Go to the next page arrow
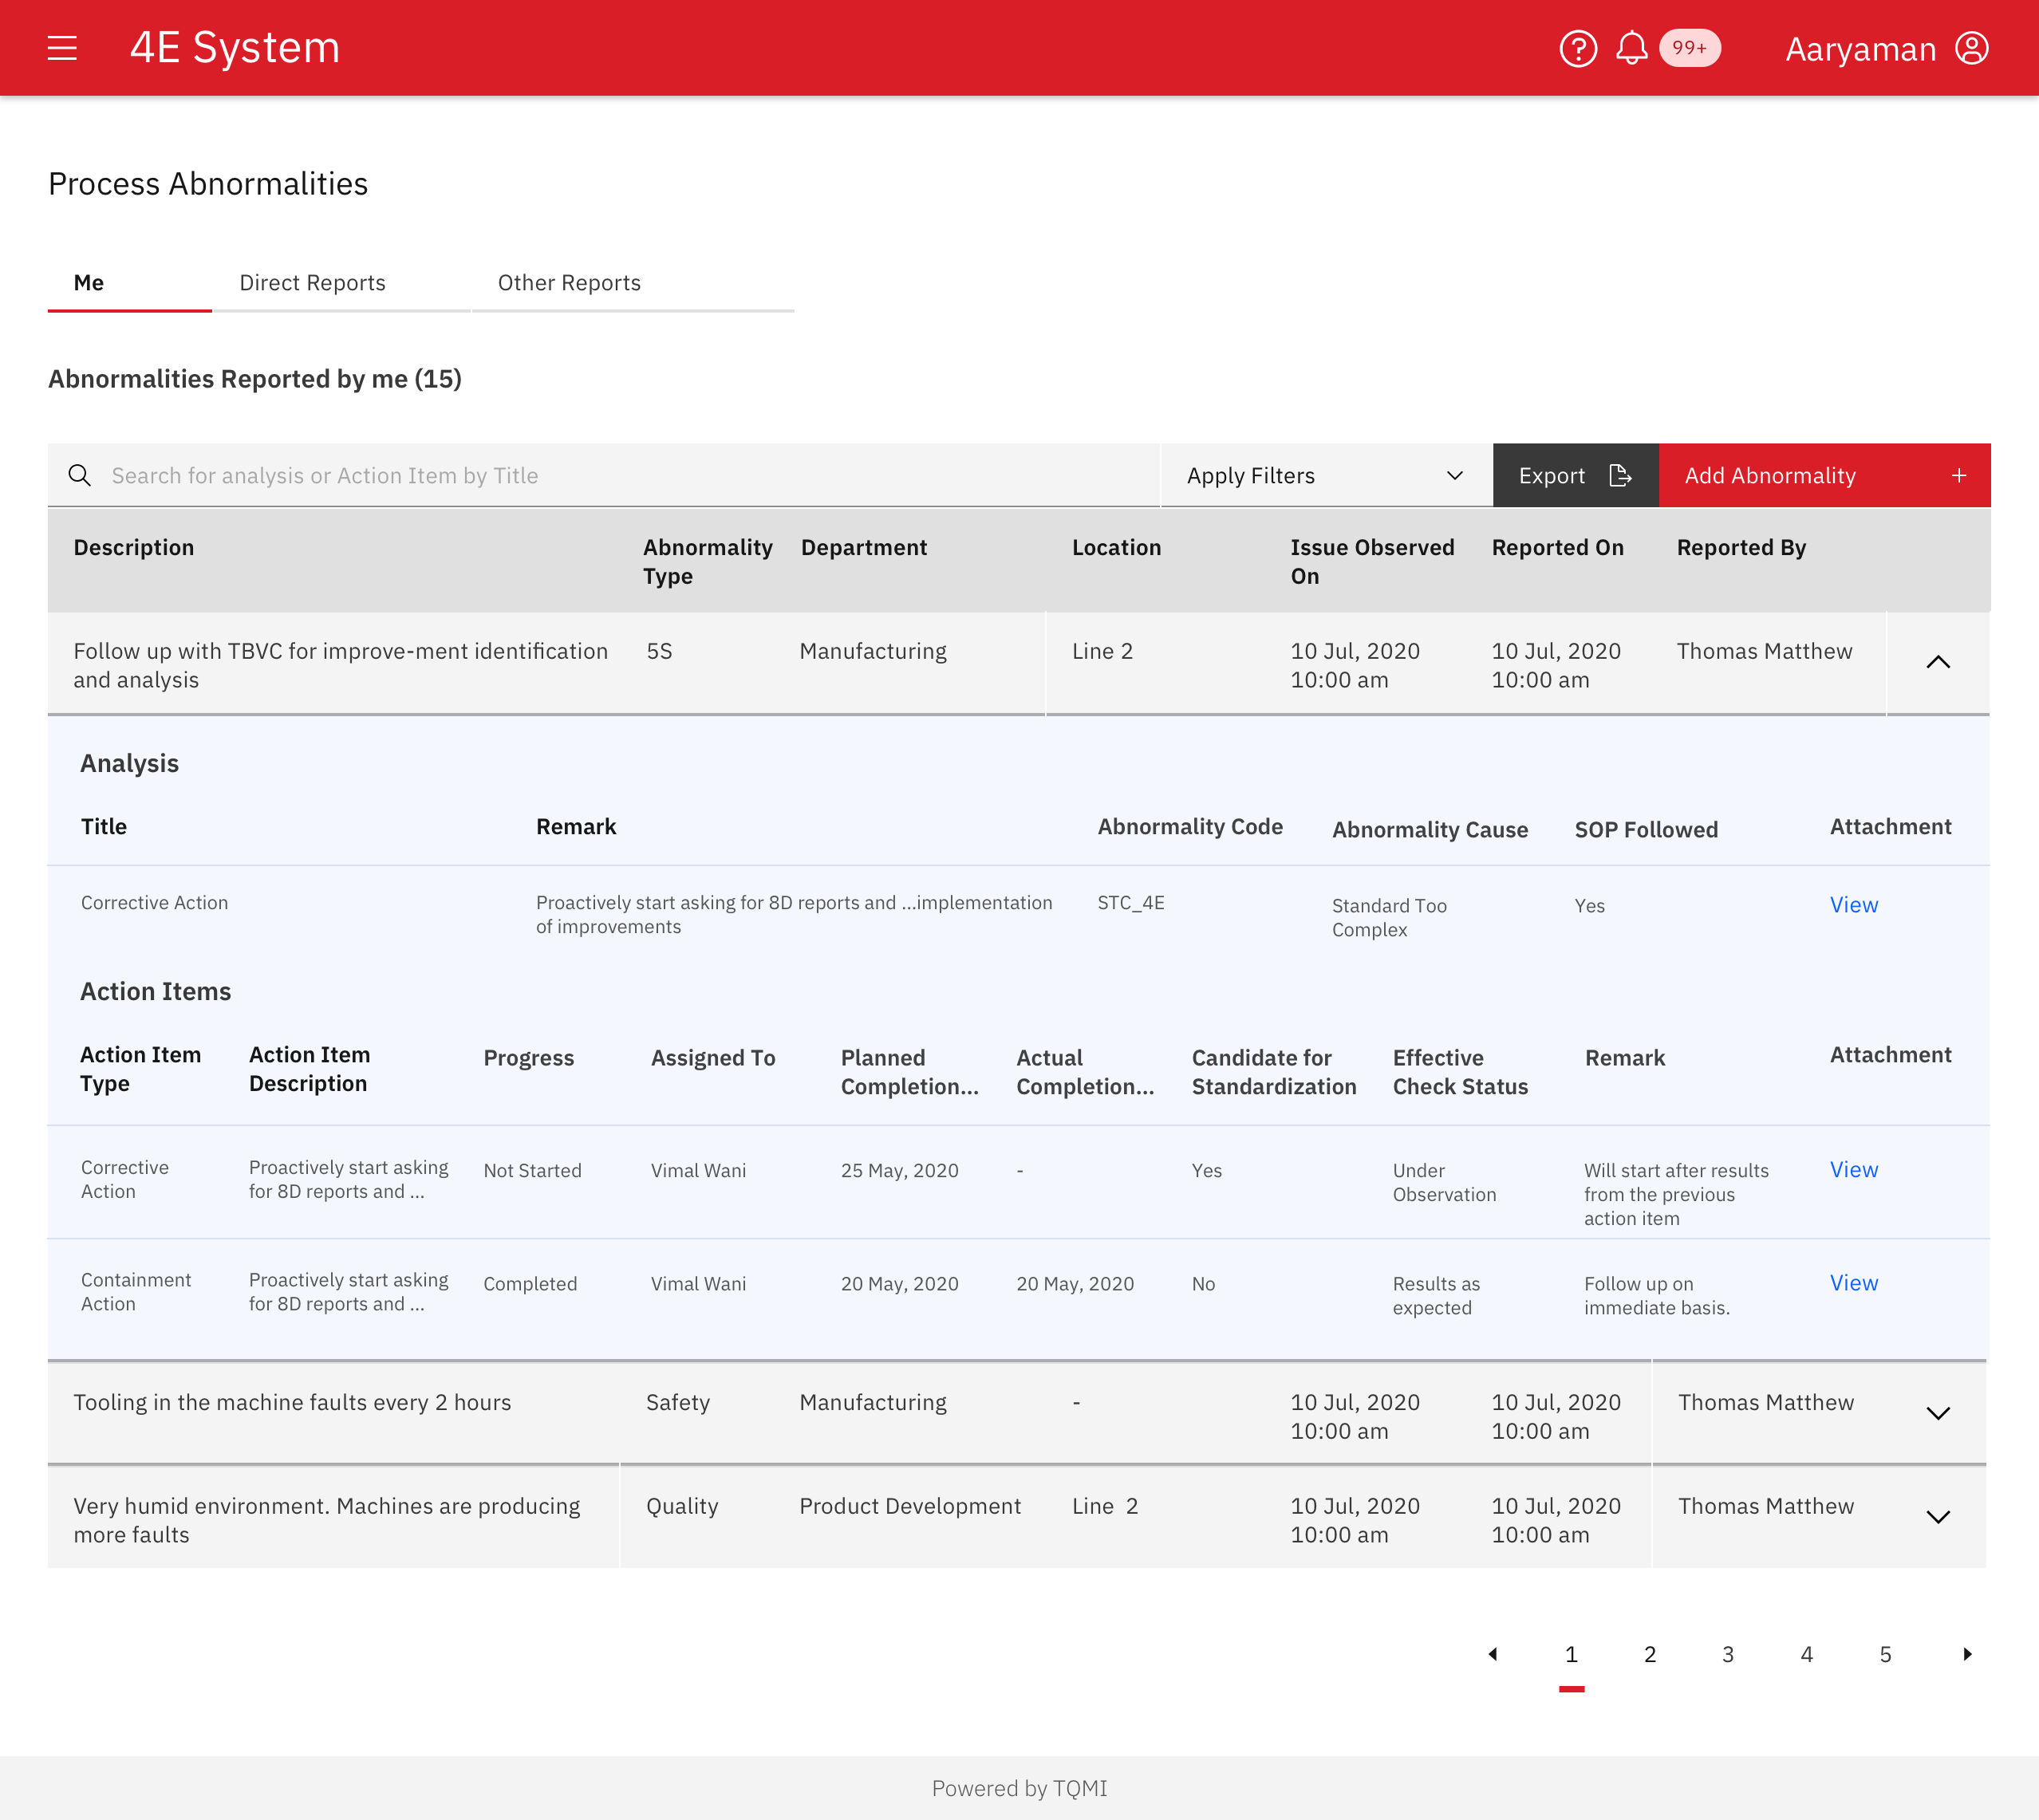The width and height of the screenshot is (2039, 1820). click(1967, 1654)
